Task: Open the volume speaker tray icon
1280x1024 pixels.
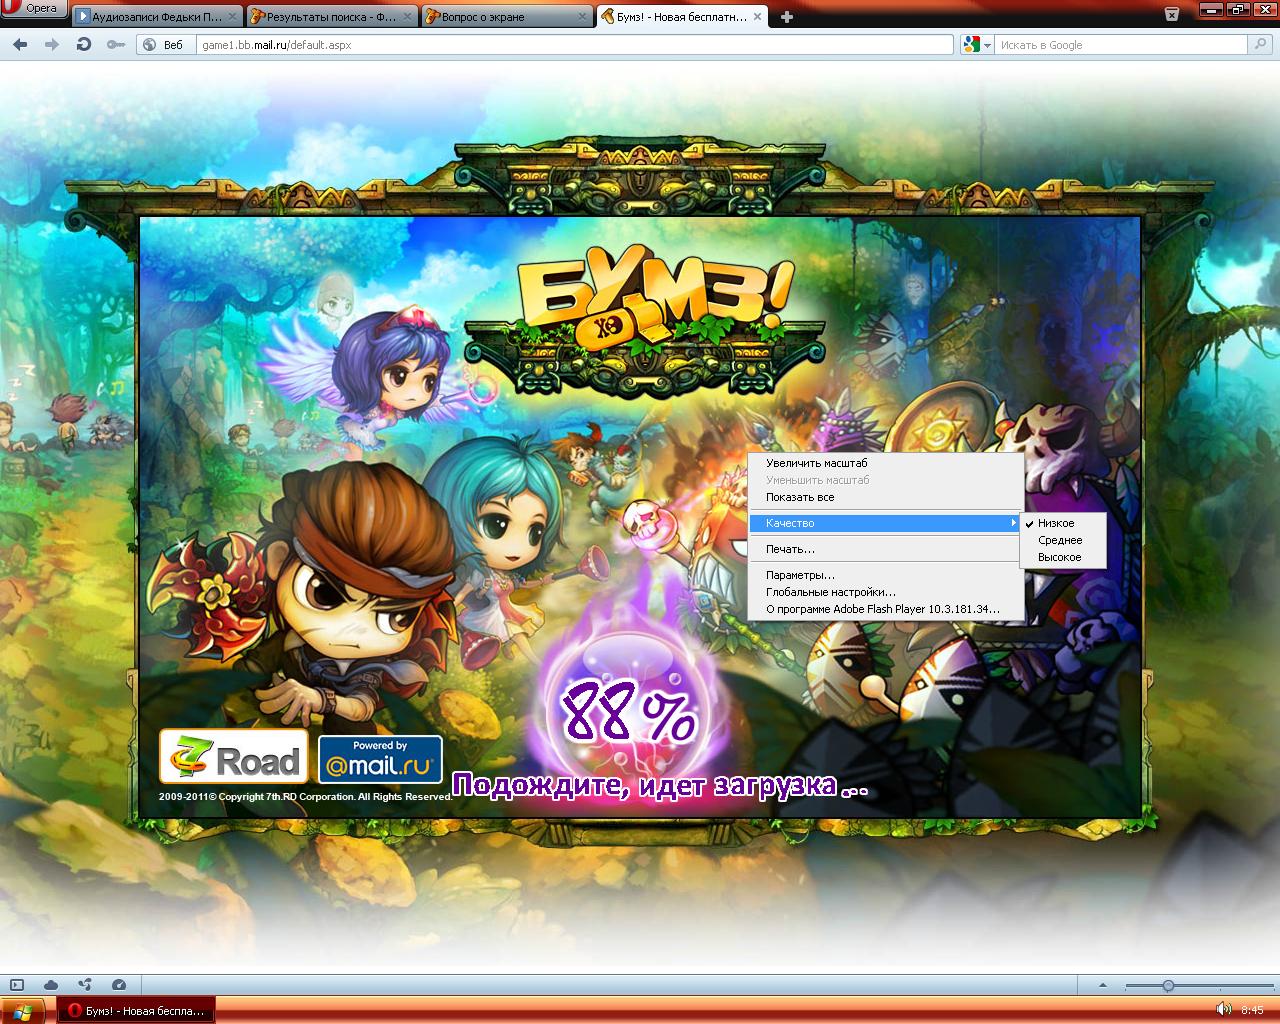Action: 1223,1010
